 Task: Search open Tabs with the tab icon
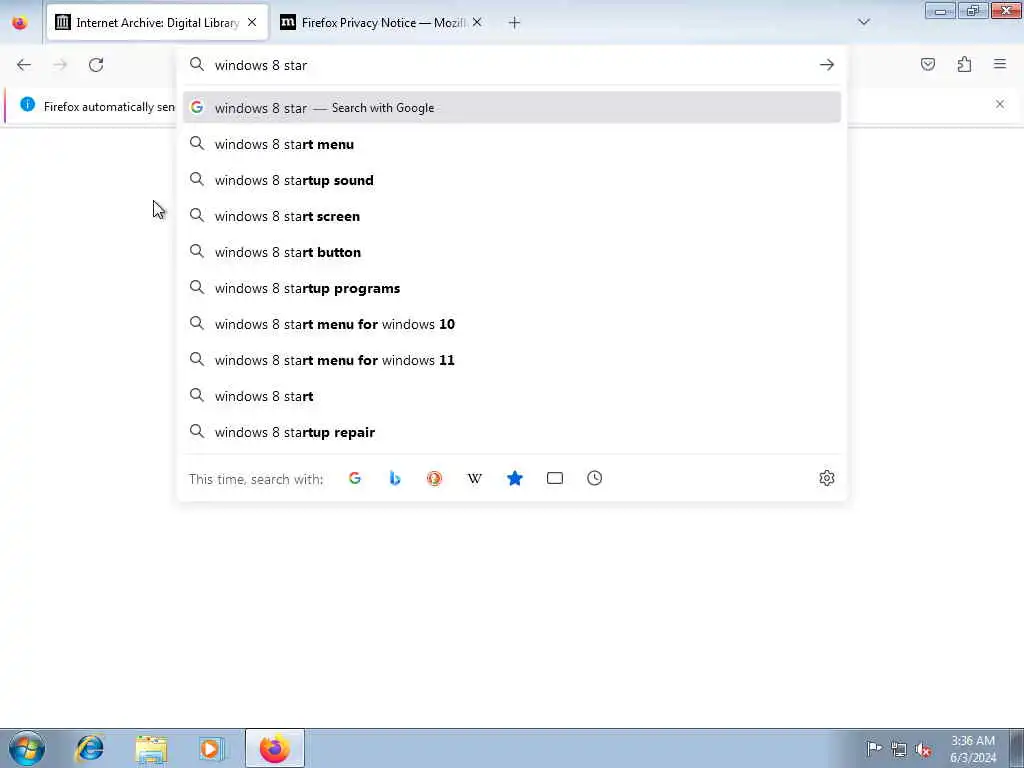pyautogui.click(x=554, y=478)
